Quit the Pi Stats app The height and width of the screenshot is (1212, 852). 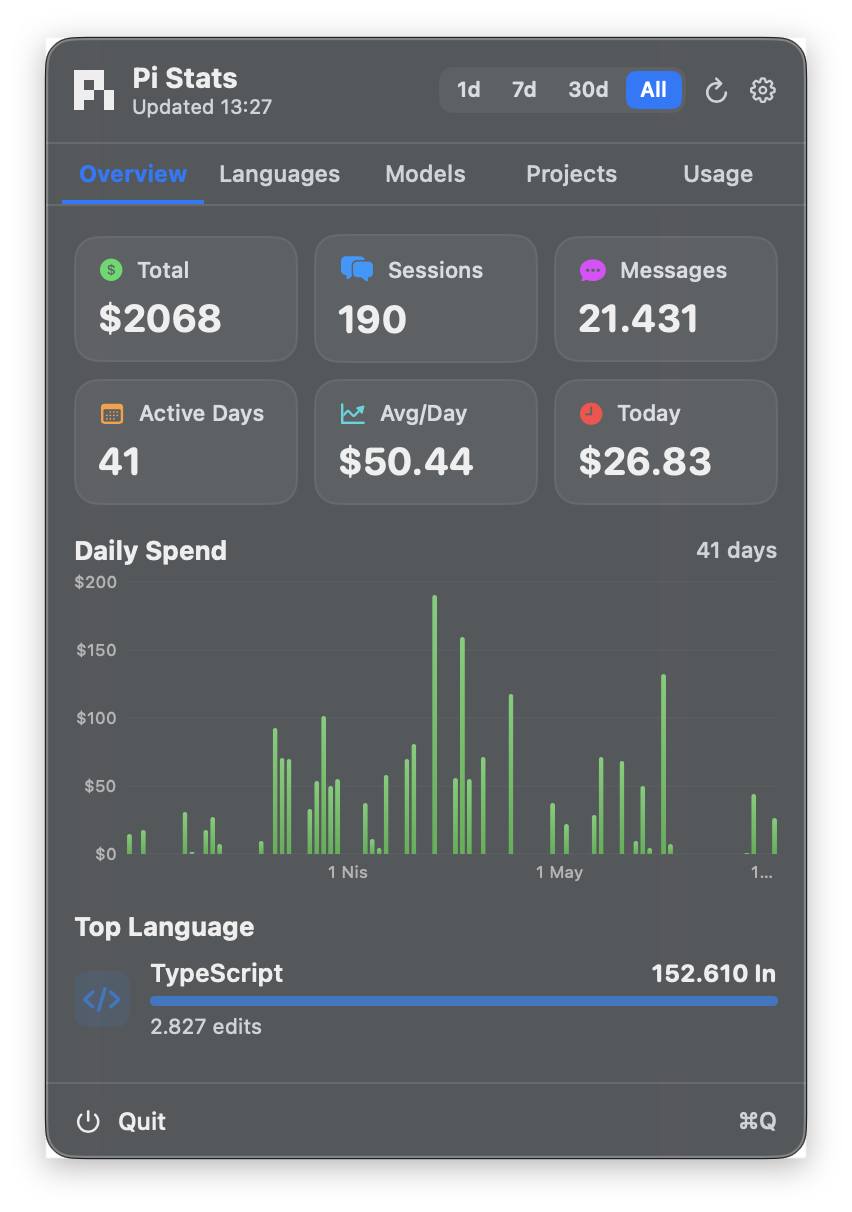[123, 1121]
